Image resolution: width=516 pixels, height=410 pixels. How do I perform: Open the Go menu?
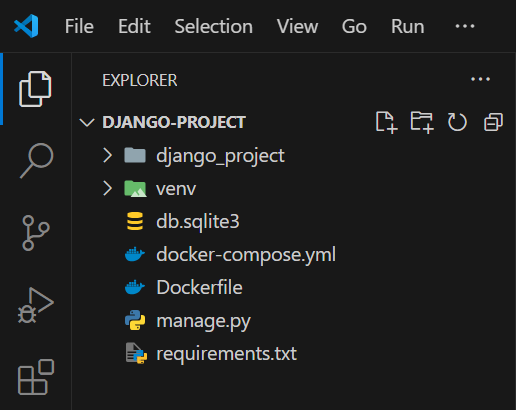coord(354,26)
